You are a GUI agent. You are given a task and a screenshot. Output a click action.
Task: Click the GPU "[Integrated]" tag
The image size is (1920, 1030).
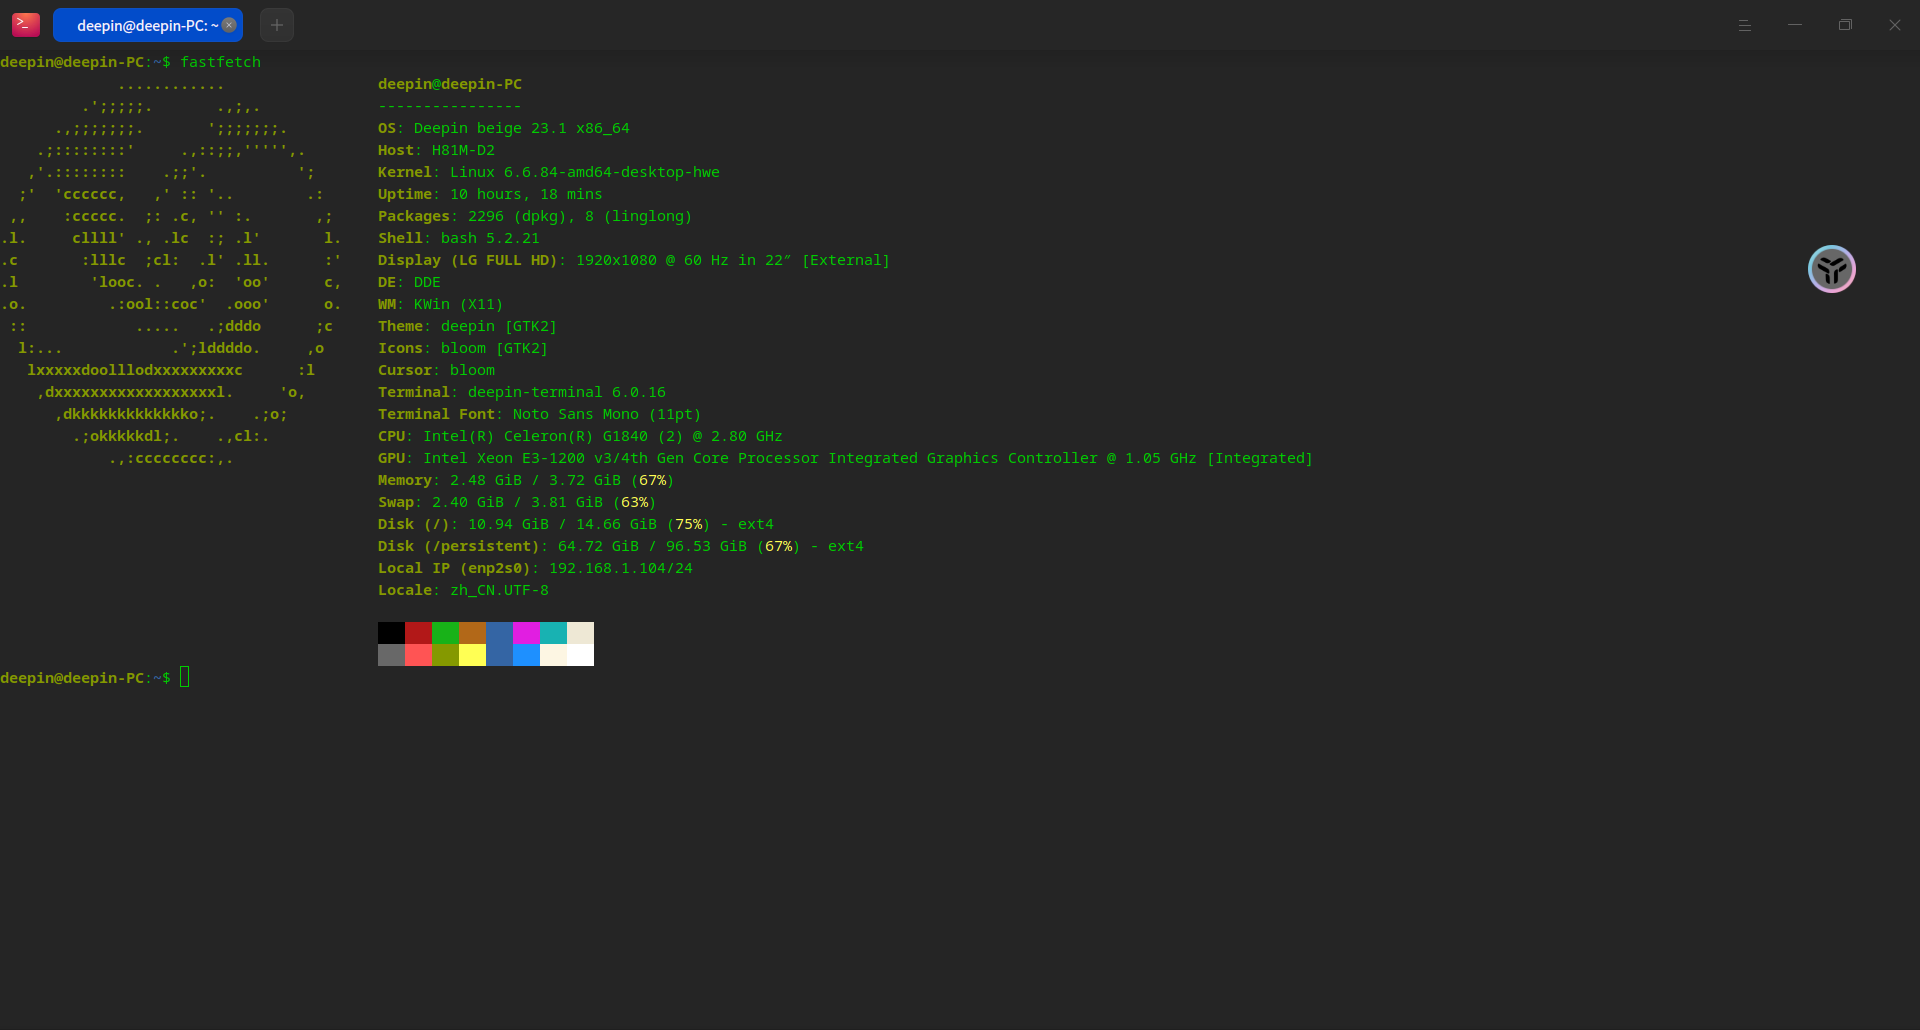[x=1260, y=458]
